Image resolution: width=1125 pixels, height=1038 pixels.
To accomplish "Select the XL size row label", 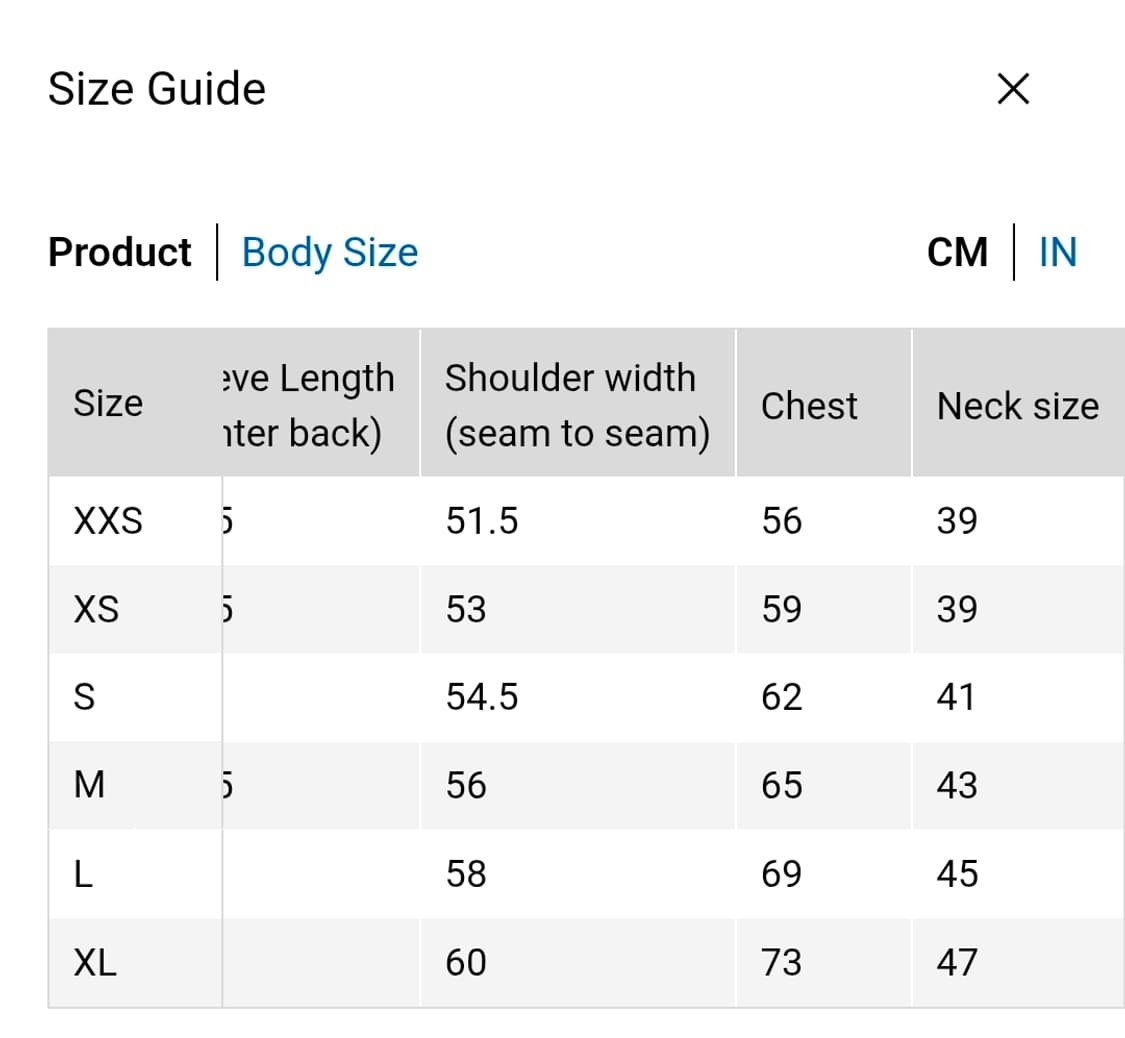I will click(x=95, y=962).
